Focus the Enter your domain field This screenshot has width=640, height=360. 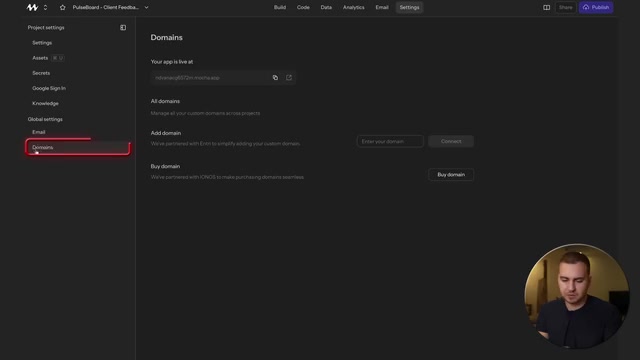point(390,141)
